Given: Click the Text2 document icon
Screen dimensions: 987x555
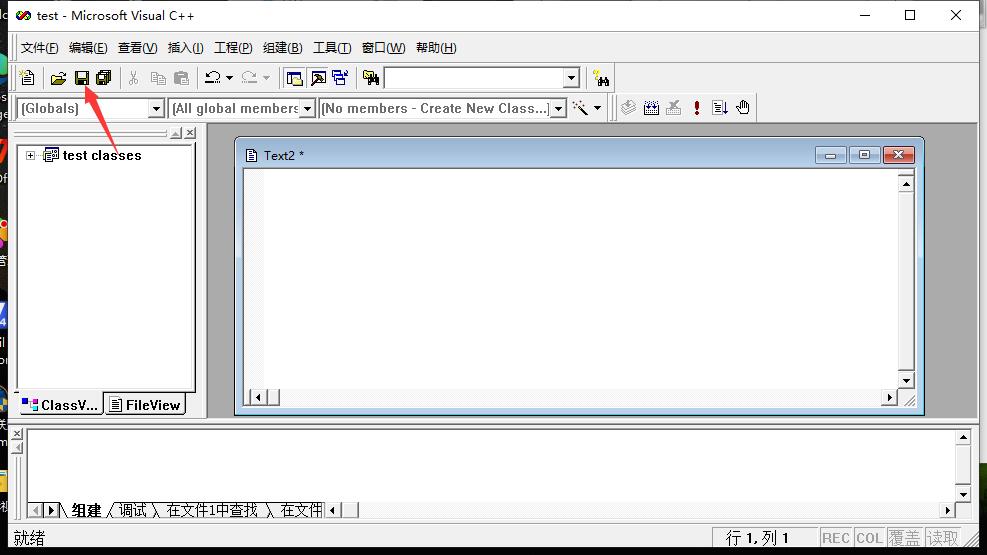Looking at the screenshot, I should (x=251, y=155).
